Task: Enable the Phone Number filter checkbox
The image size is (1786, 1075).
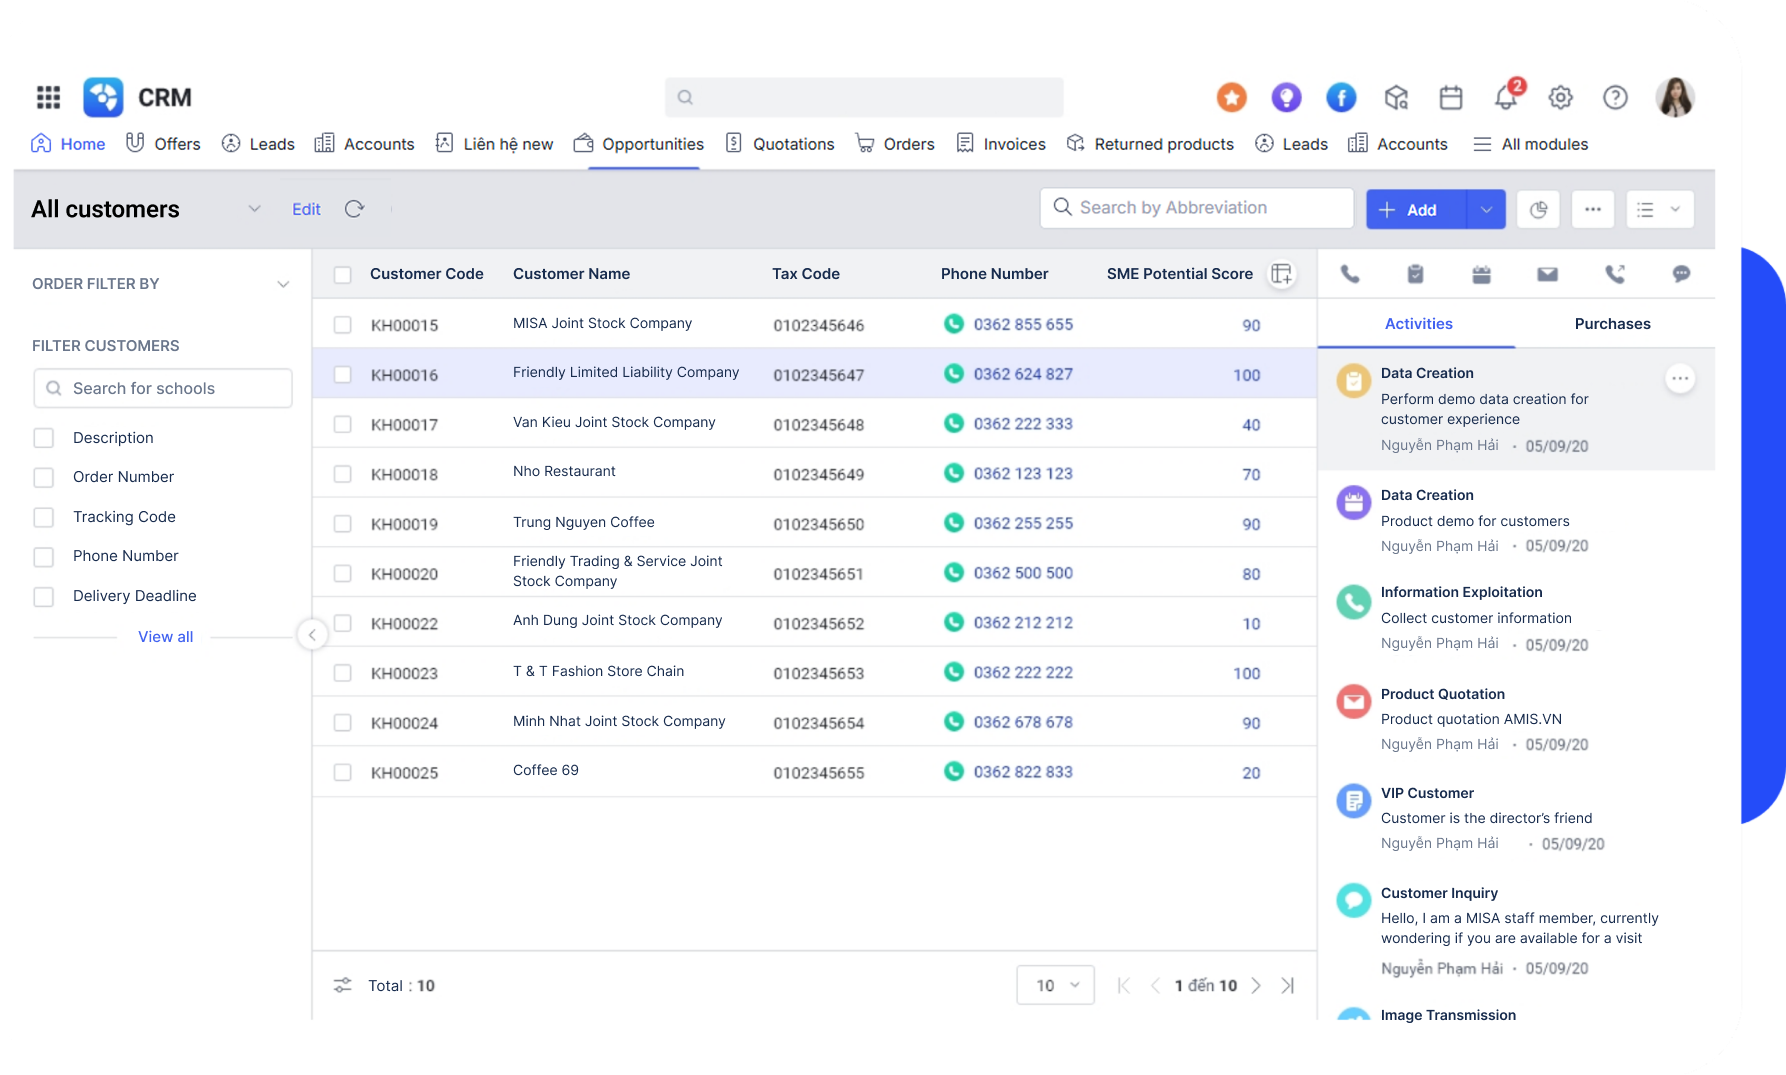Action: tap(44, 556)
